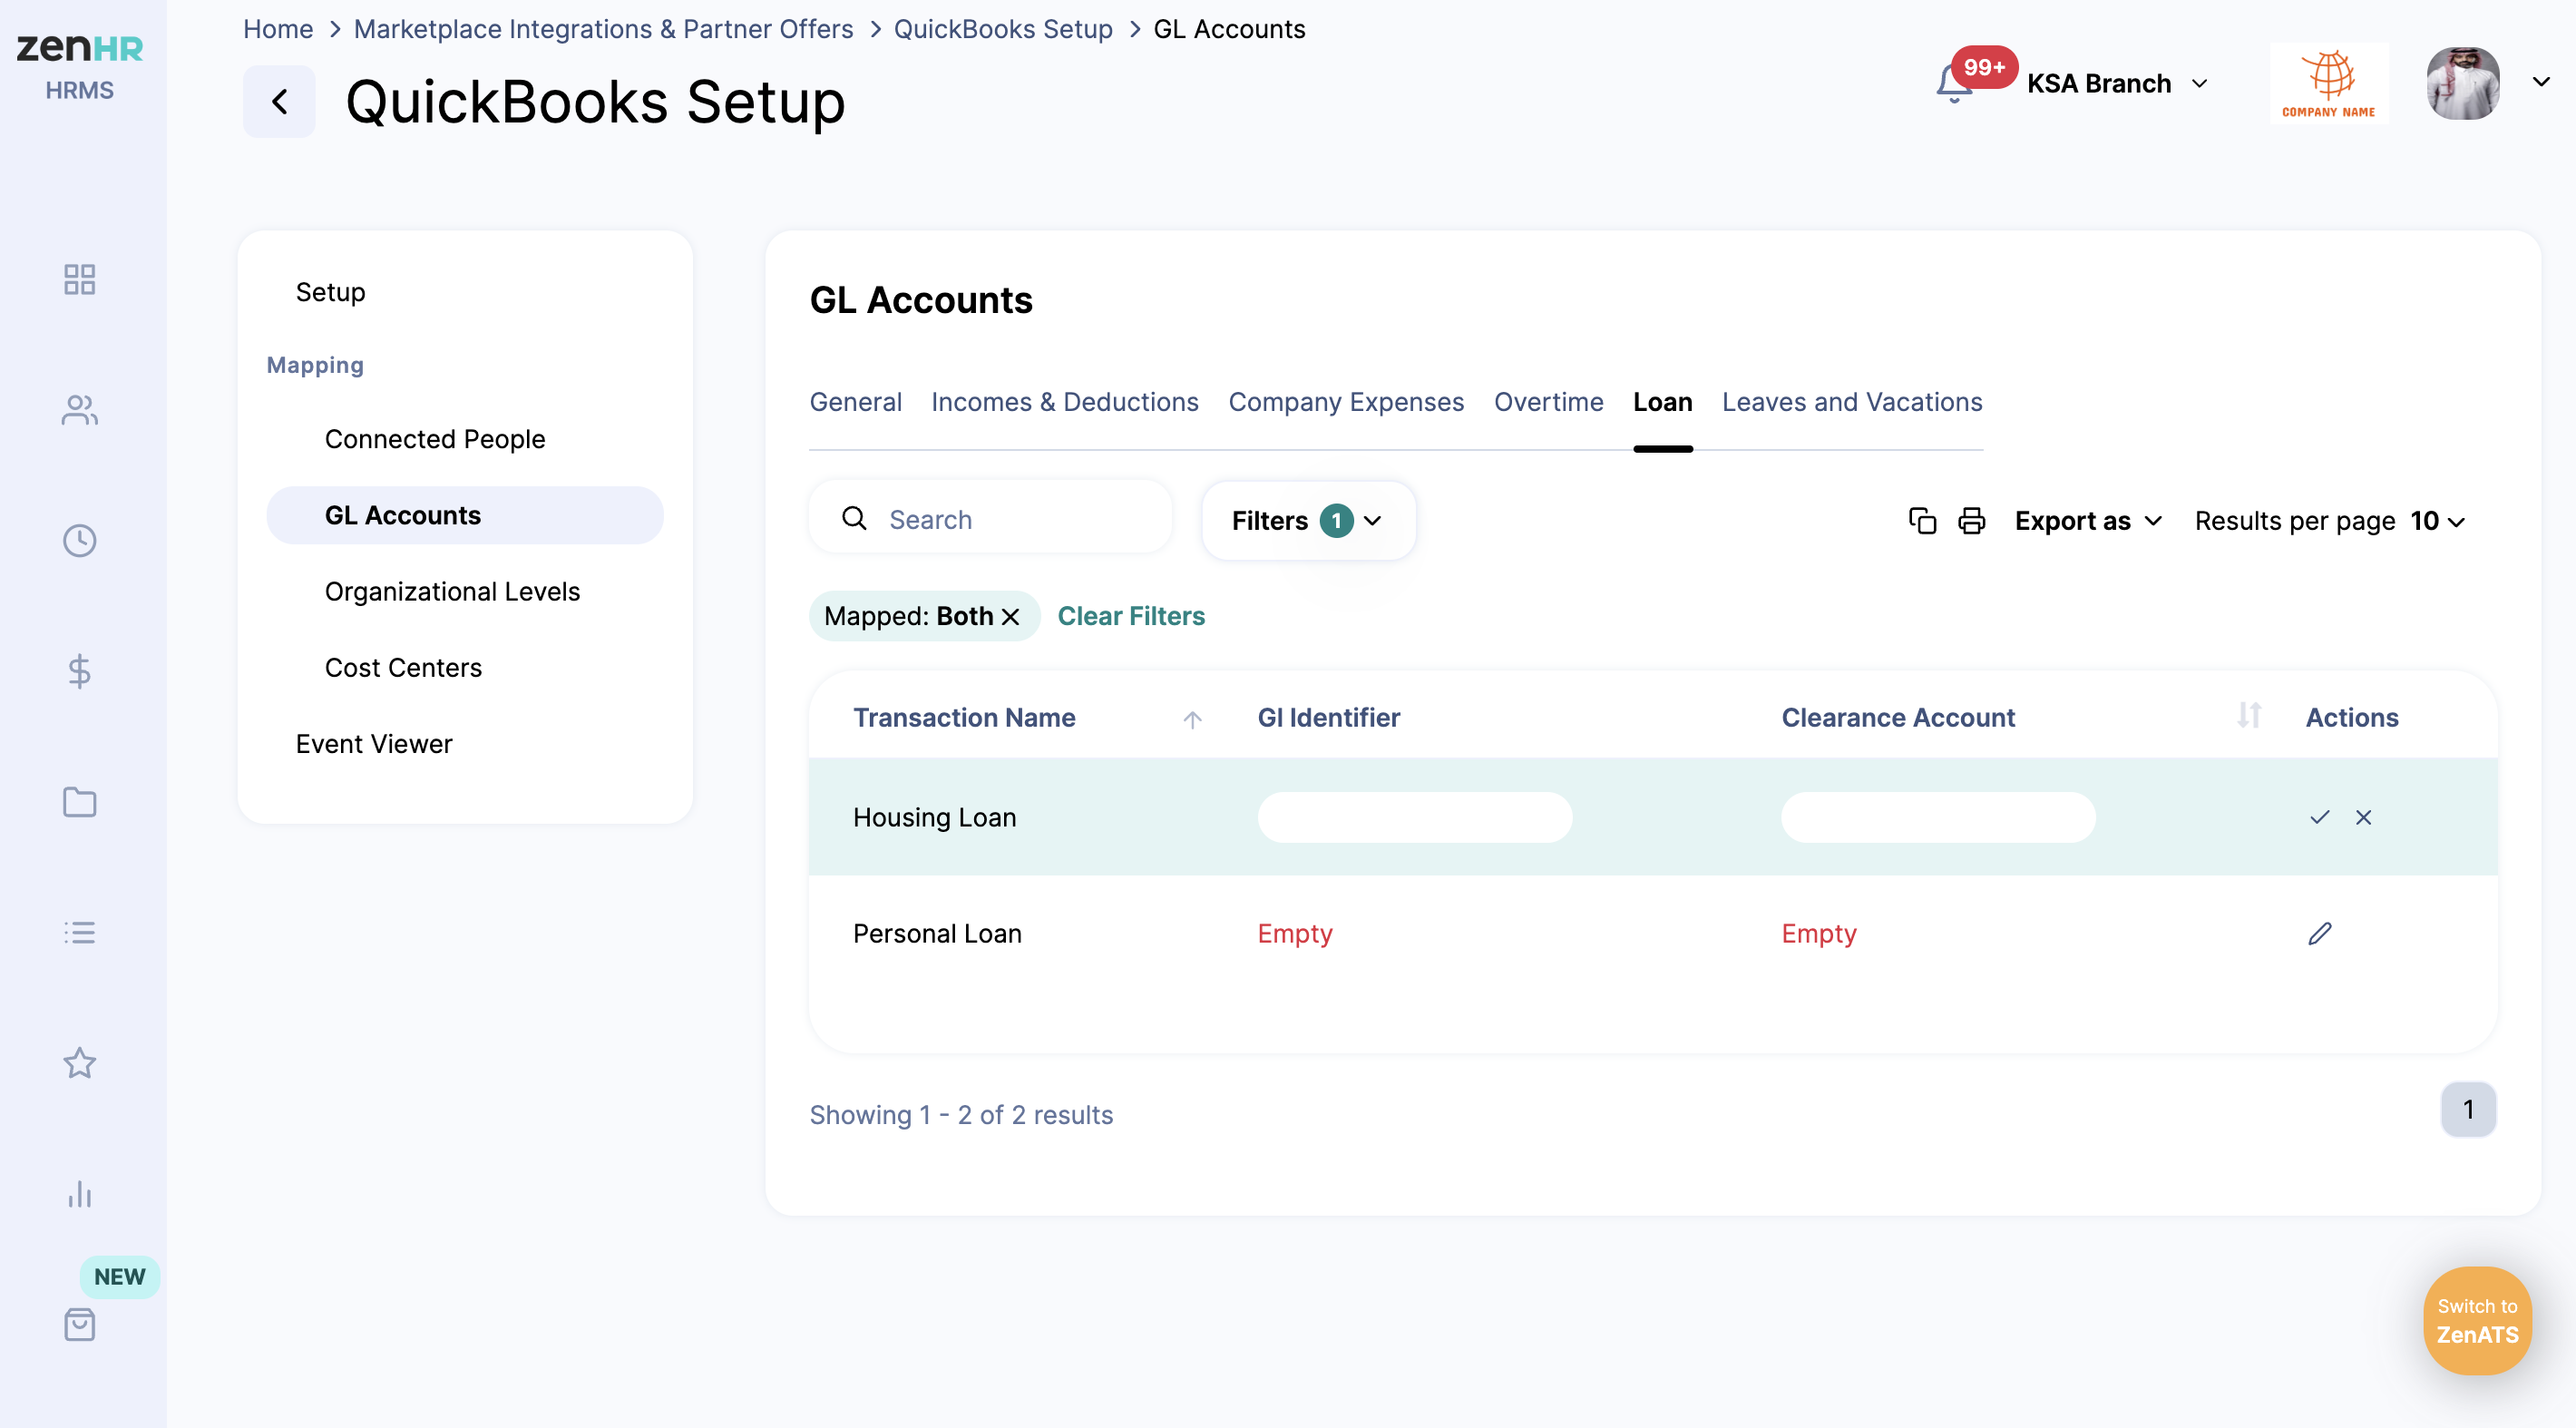Cancel Housing Loan edit with the X icon
2576x1428 pixels.
coord(2363,817)
